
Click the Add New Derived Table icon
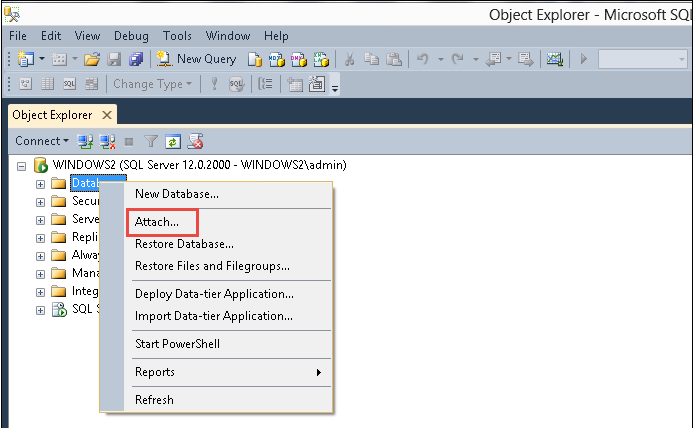pyautogui.click(x=317, y=84)
